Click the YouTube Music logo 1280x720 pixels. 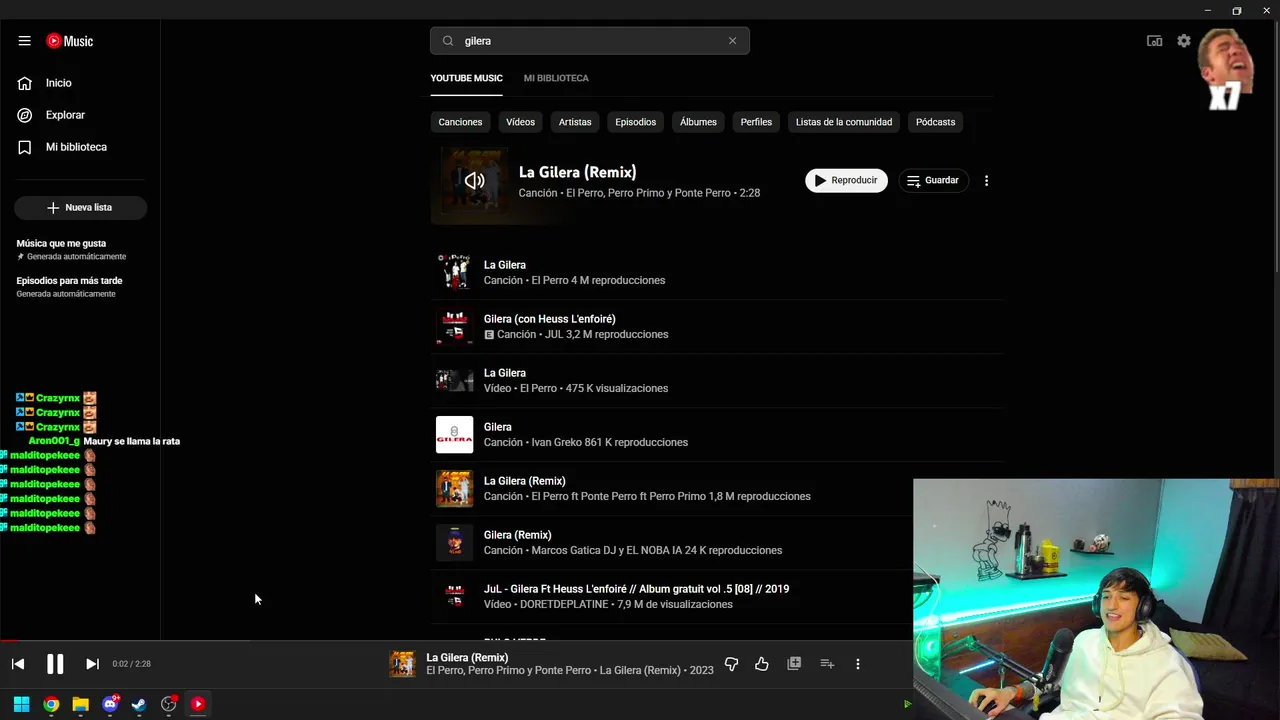69,41
